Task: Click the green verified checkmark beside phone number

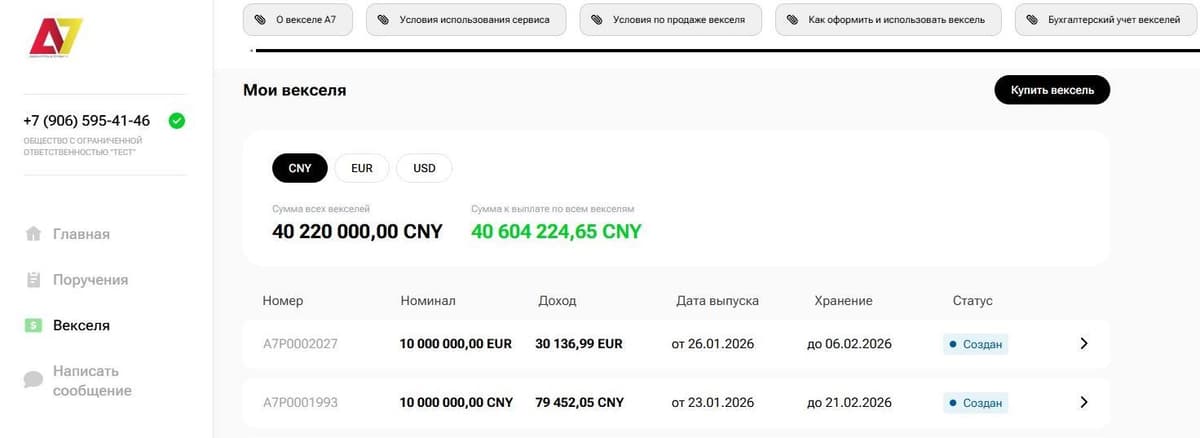Action: point(177,121)
